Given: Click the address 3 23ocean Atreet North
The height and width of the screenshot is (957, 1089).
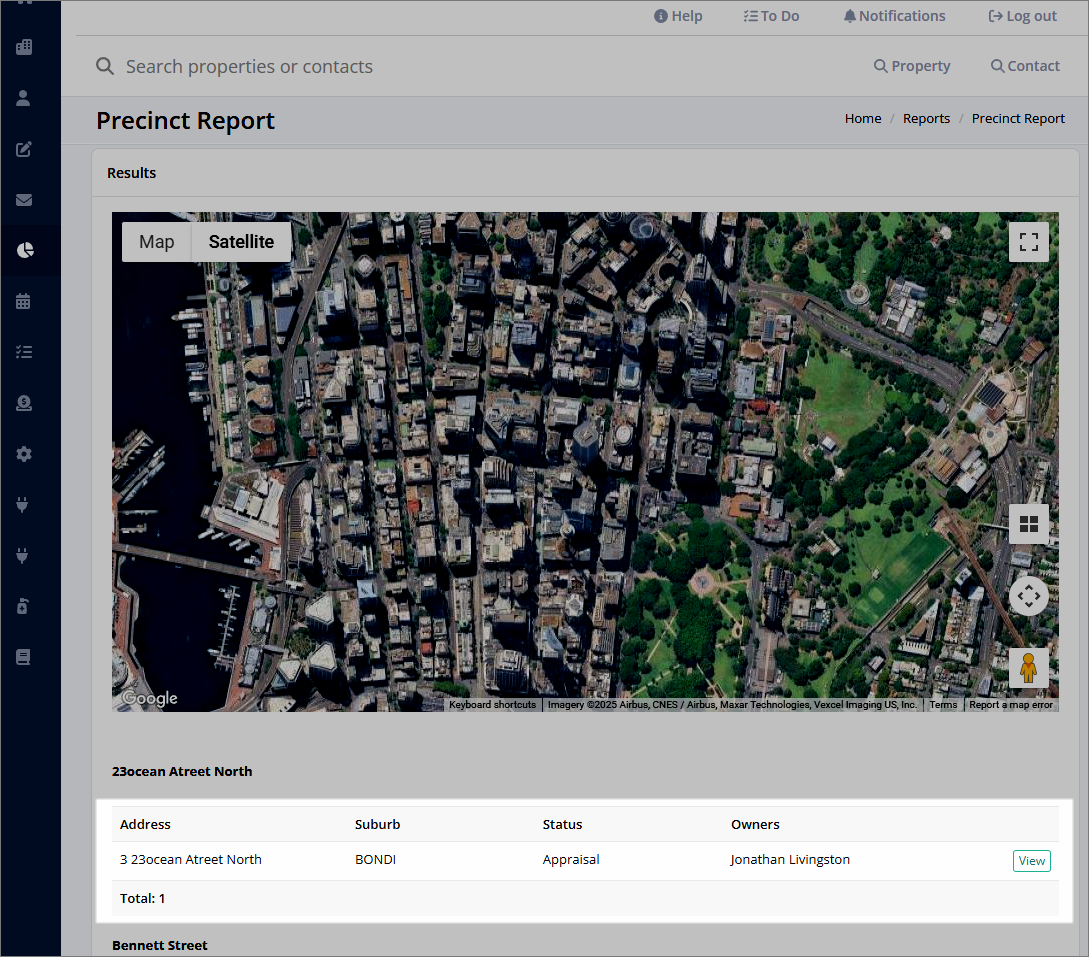Looking at the screenshot, I should click(x=191, y=860).
